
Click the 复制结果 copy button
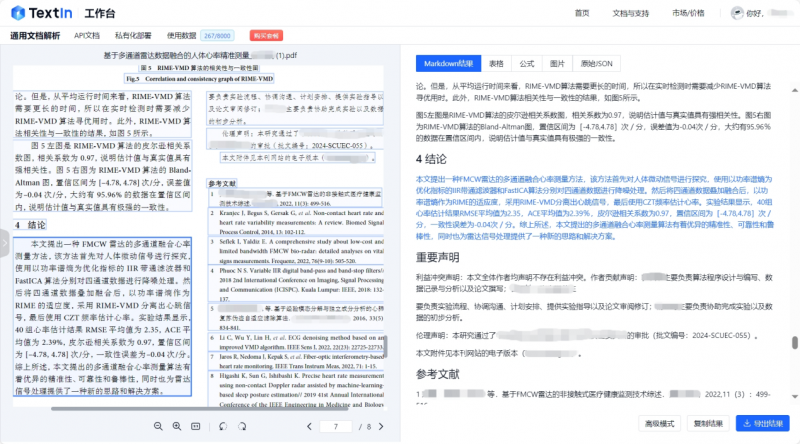coord(709,423)
